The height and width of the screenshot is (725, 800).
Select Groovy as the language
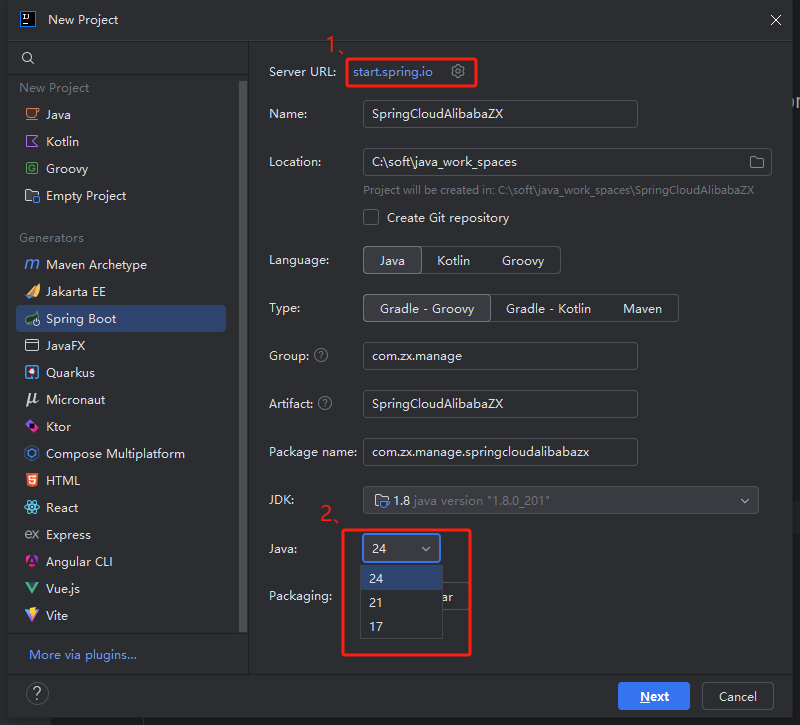[x=523, y=260]
